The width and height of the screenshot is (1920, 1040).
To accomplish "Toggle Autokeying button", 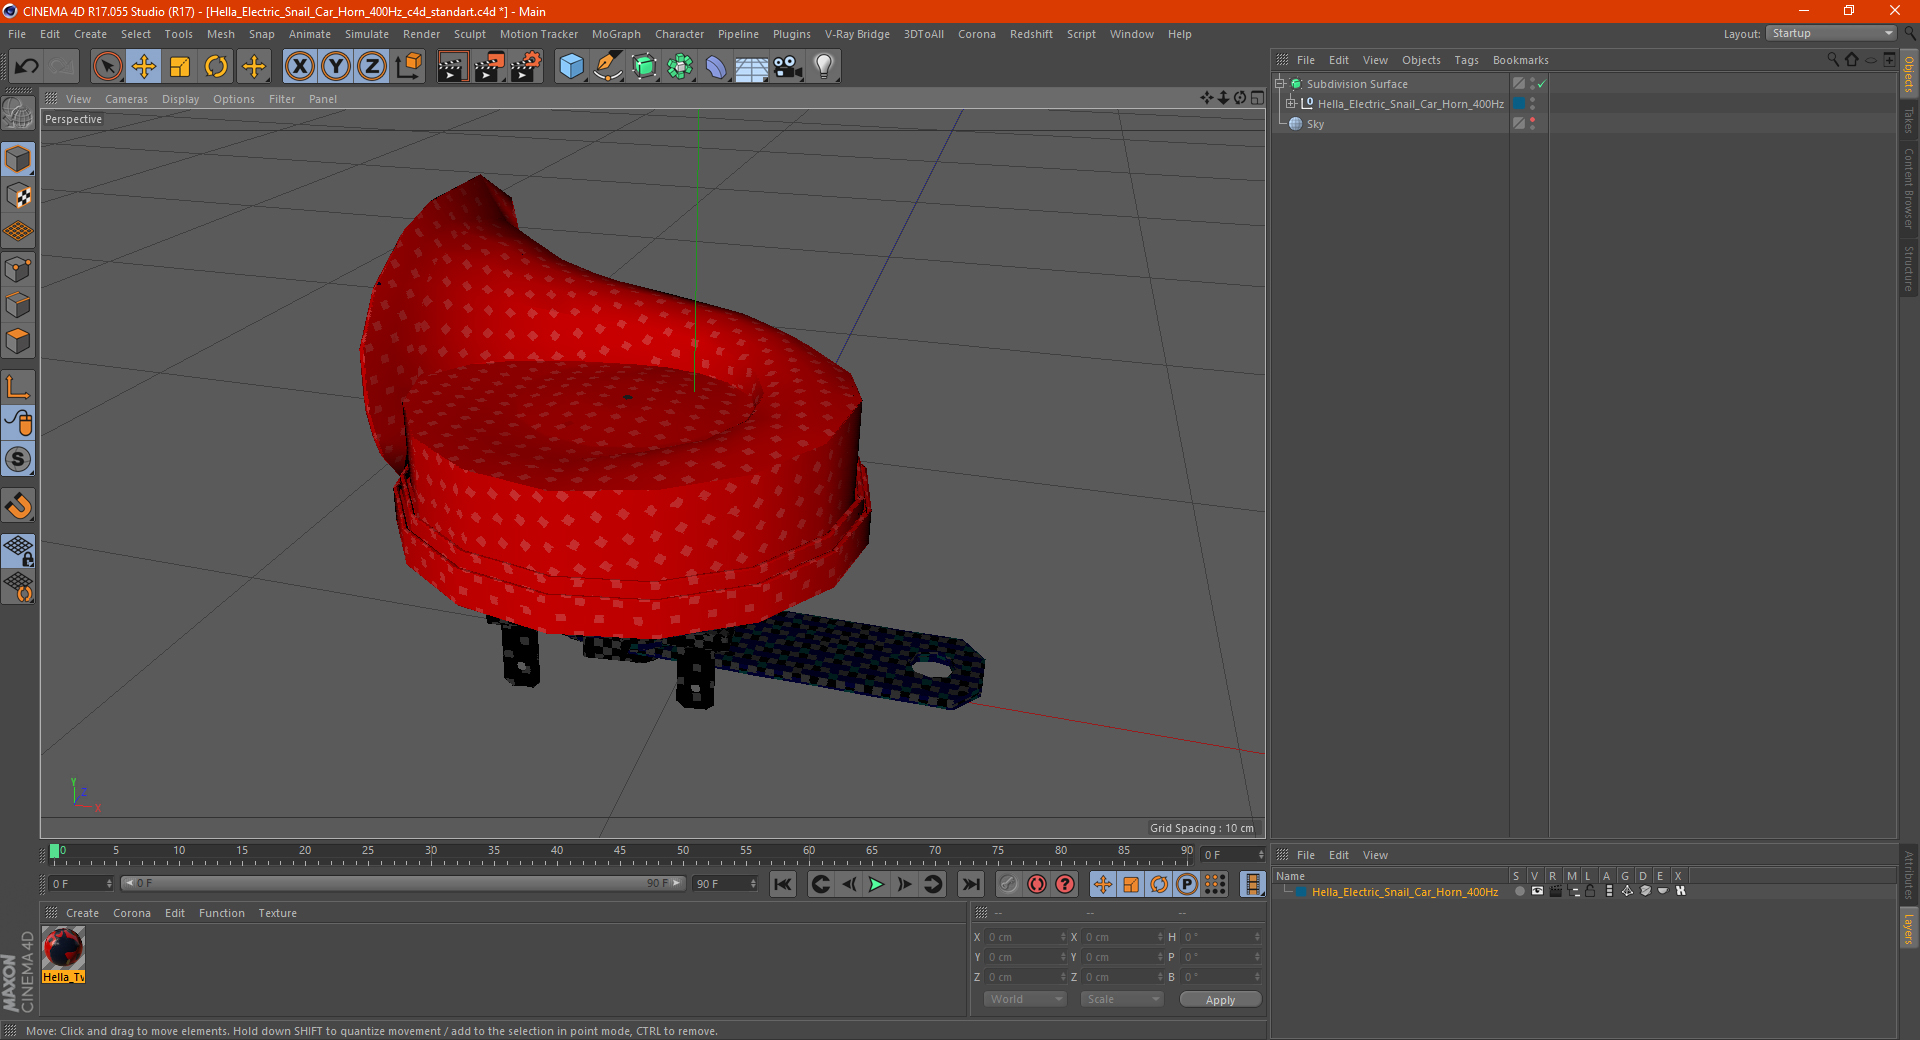I will click(x=1037, y=884).
